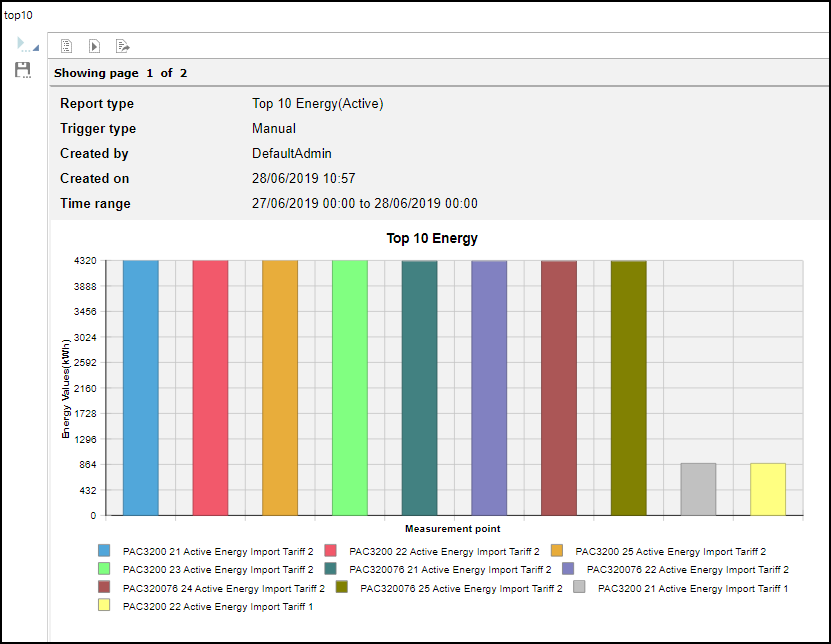The width and height of the screenshot is (831, 644).
Task: Click yellow legend swatch for PAC3200 22 Tariff 1
Action: pos(104,605)
